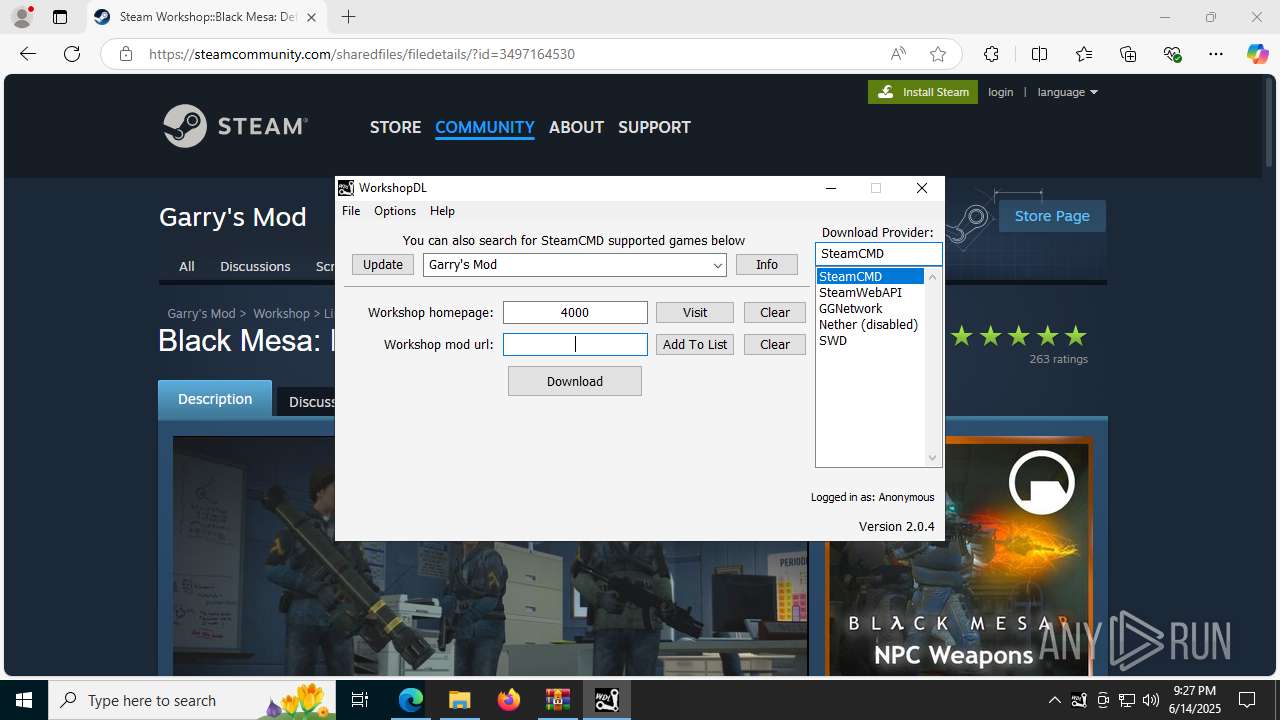
Task: Open the ABOUT link on Steam
Action: tap(576, 127)
